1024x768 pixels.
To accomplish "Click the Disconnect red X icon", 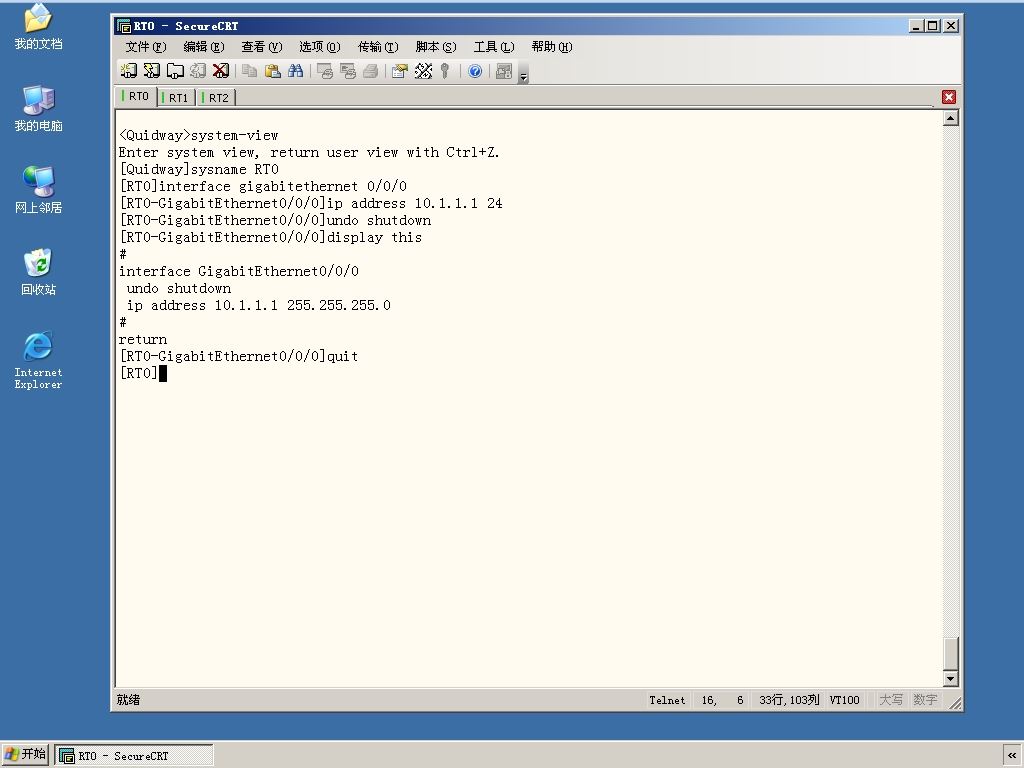I will pyautogui.click(x=221, y=71).
